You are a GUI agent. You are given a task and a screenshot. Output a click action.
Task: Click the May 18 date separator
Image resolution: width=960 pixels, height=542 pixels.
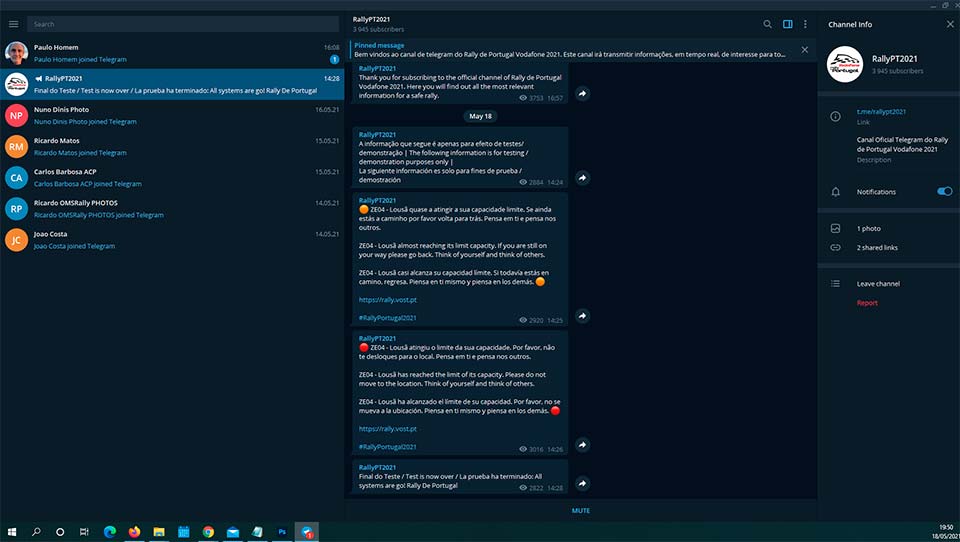[480, 116]
